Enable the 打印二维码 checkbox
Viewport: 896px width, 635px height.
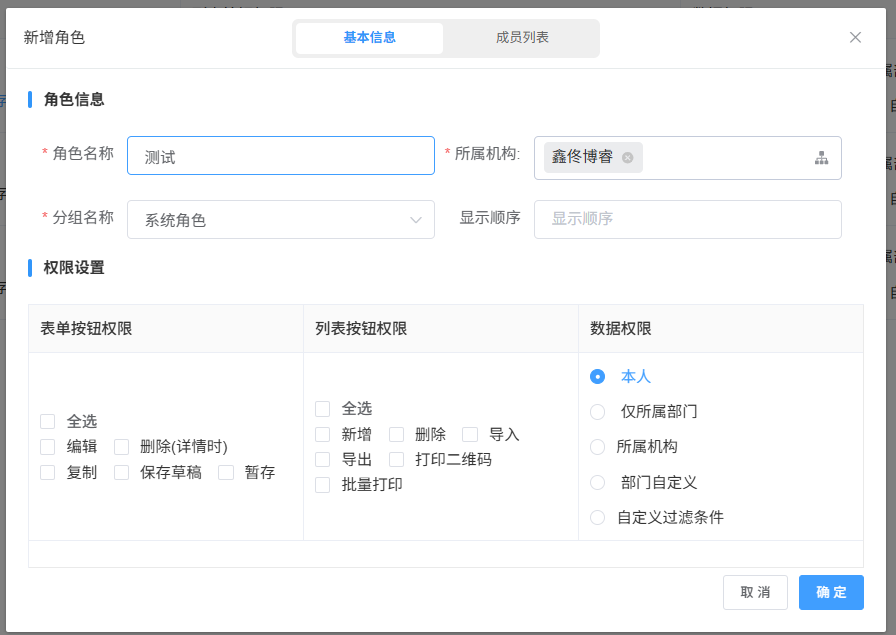click(x=396, y=460)
